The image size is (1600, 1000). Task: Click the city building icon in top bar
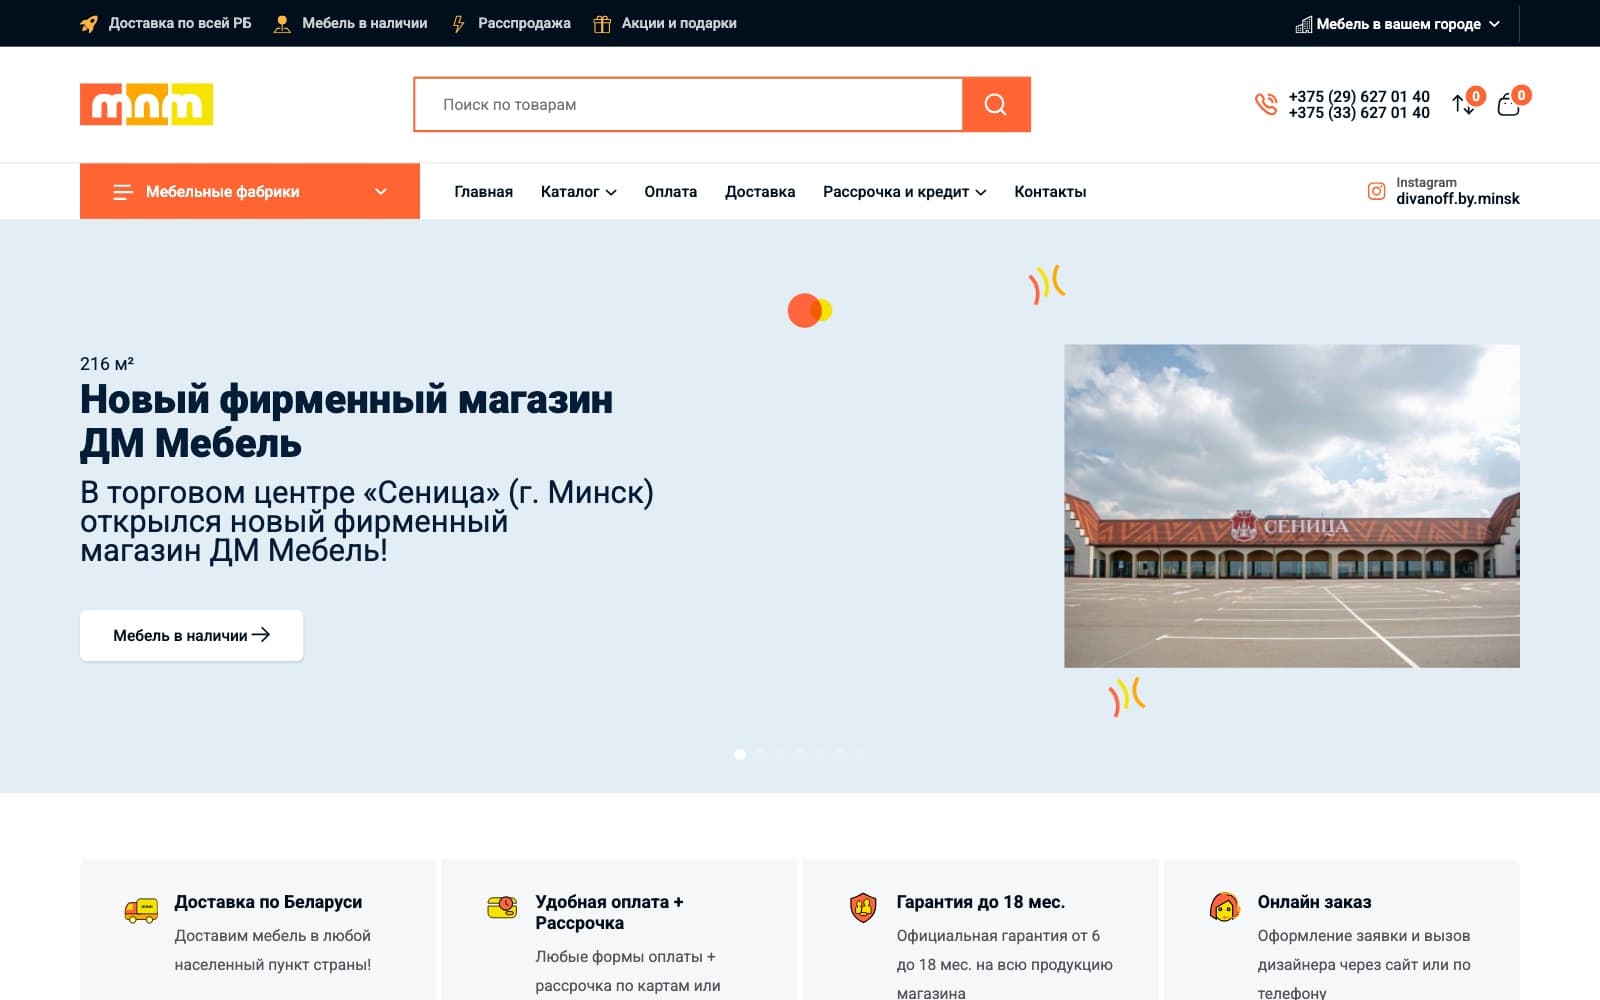(x=1304, y=24)
